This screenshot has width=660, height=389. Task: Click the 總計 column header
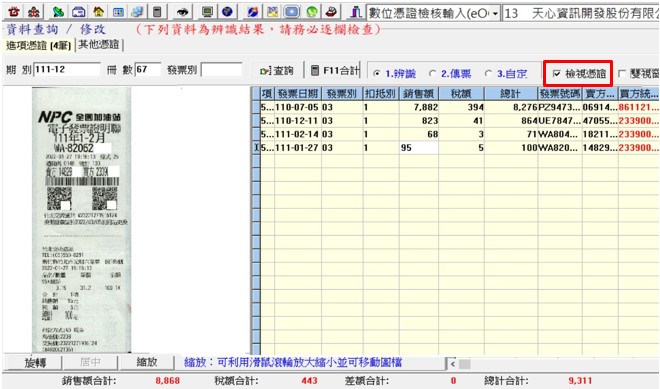[x=511, y=93]
